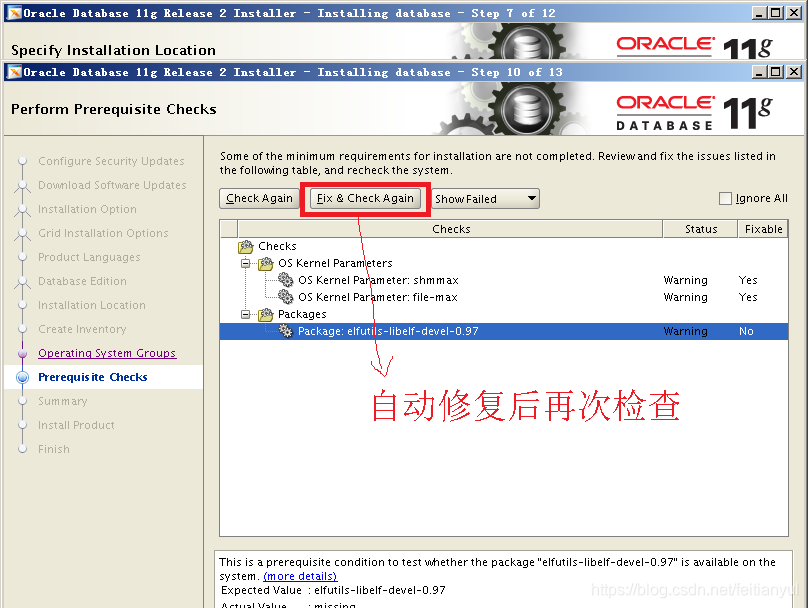Select OS Kernel Parameter: file-max row
Image resolution: width=808 pixels, height=608 pixels.
click(504, 297)
